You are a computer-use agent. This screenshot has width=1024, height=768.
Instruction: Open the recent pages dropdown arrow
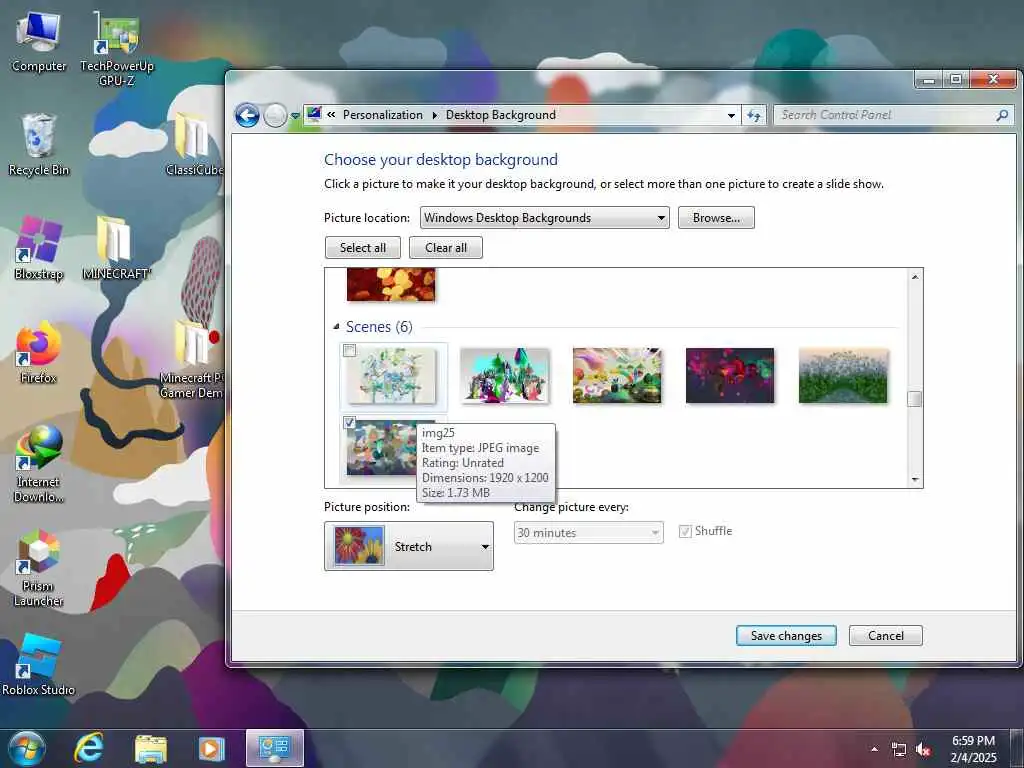295,116
